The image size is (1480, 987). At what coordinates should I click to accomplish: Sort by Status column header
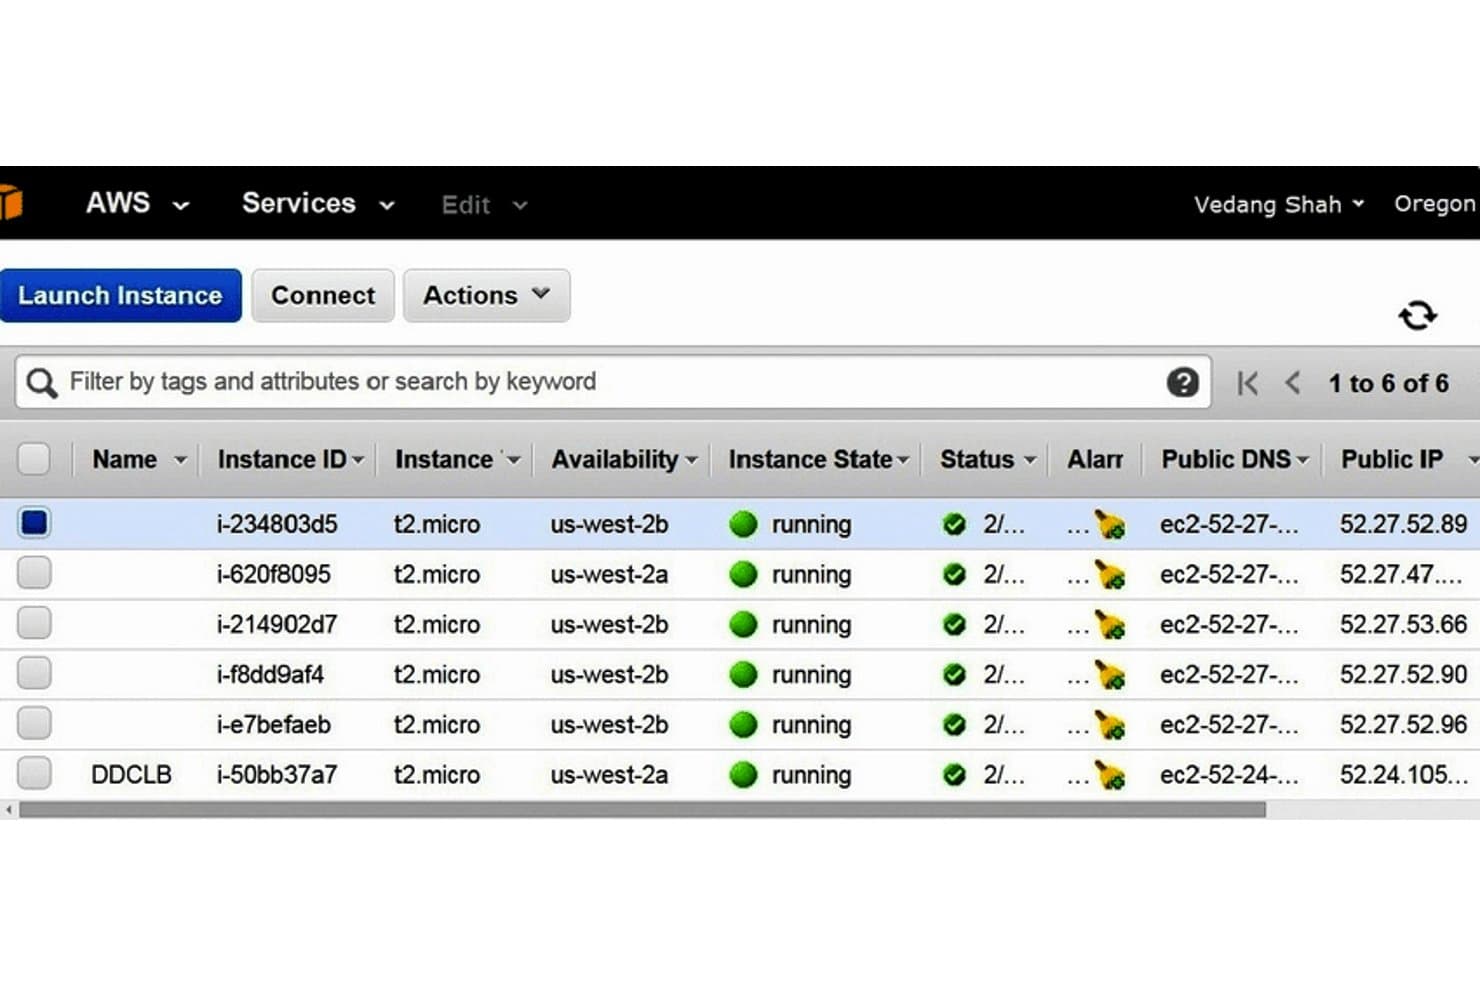[988, 459]
